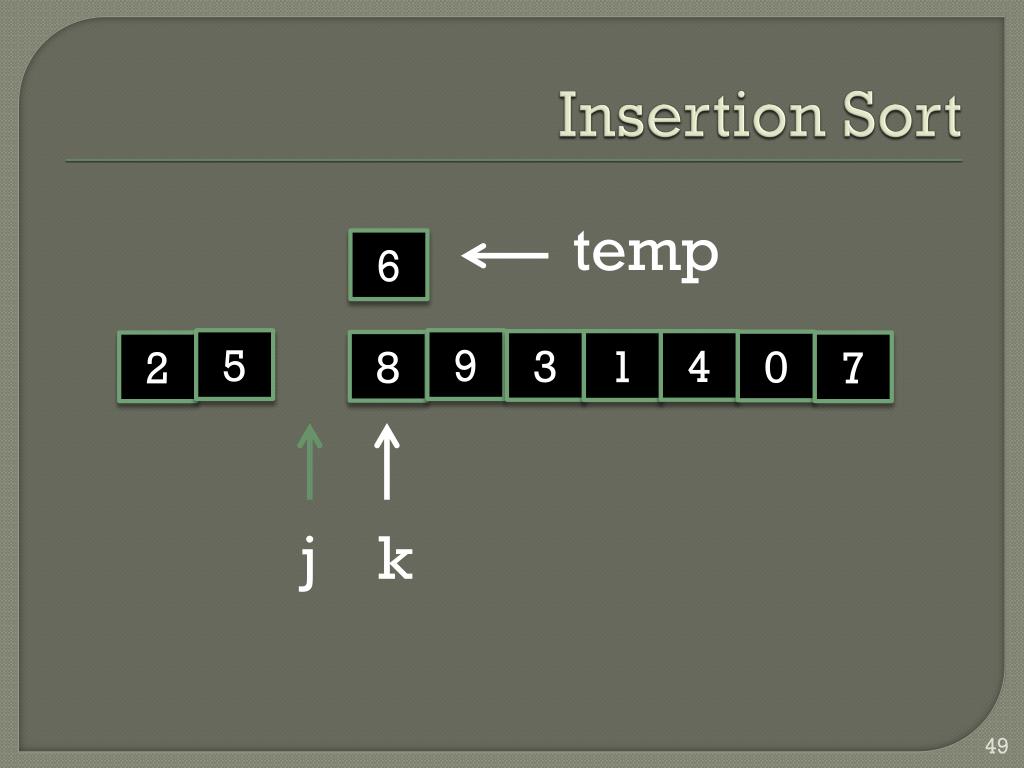Click the array box showing 9
Screen dimensions: 1024x768
[466, 364]
